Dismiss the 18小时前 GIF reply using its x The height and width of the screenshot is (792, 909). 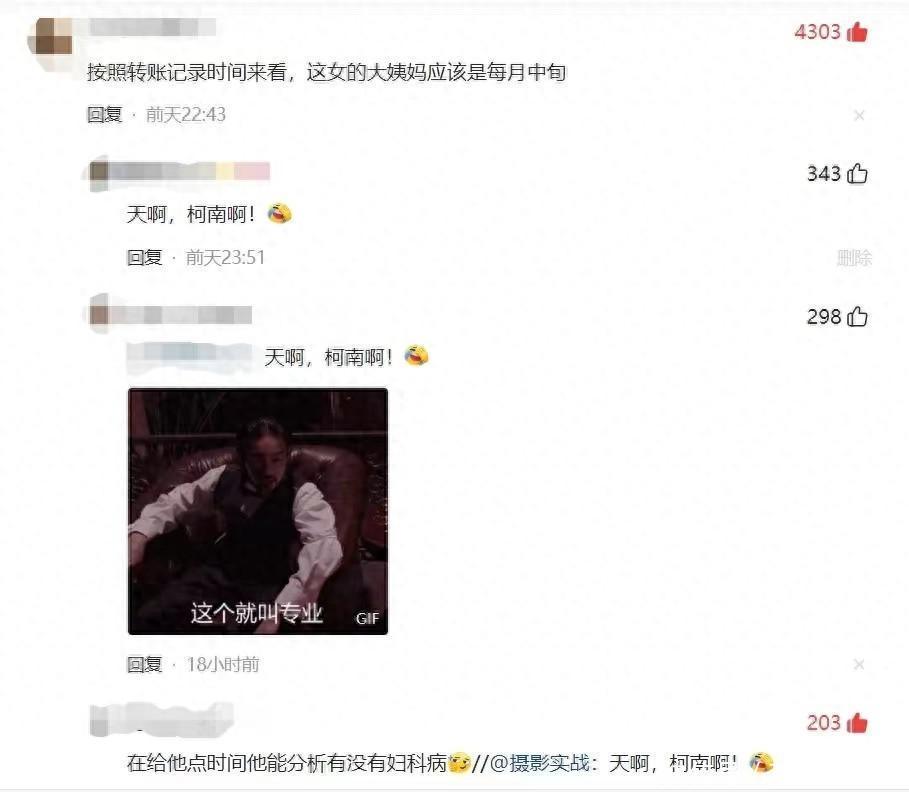pos(859,664)
